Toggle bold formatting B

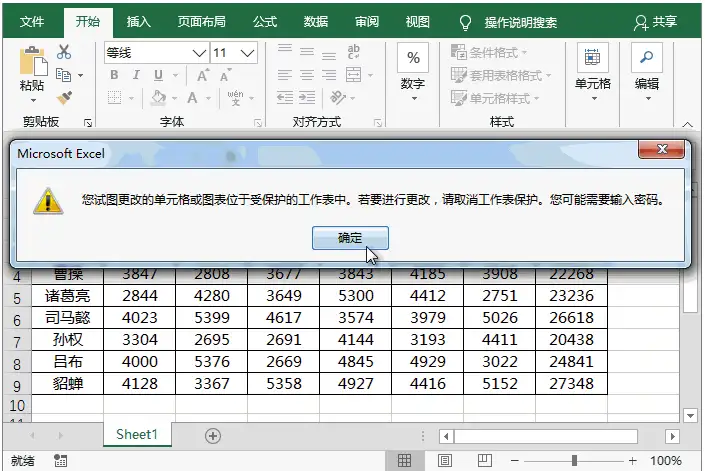[x=114, y=75]
